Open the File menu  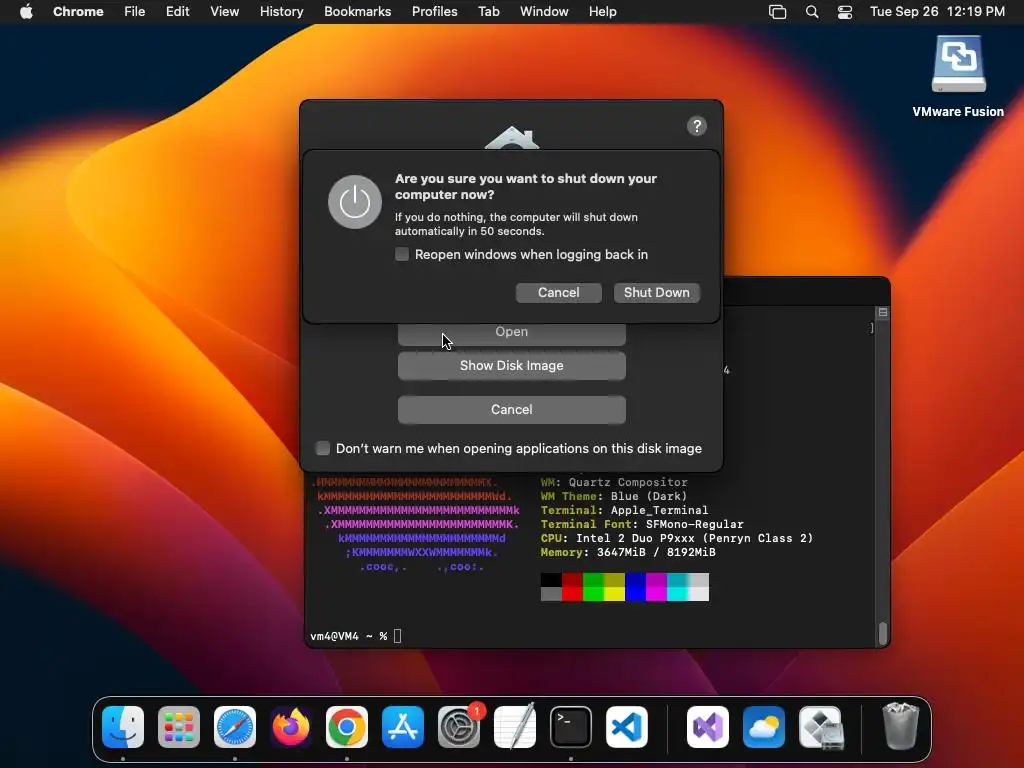[135, 12]
